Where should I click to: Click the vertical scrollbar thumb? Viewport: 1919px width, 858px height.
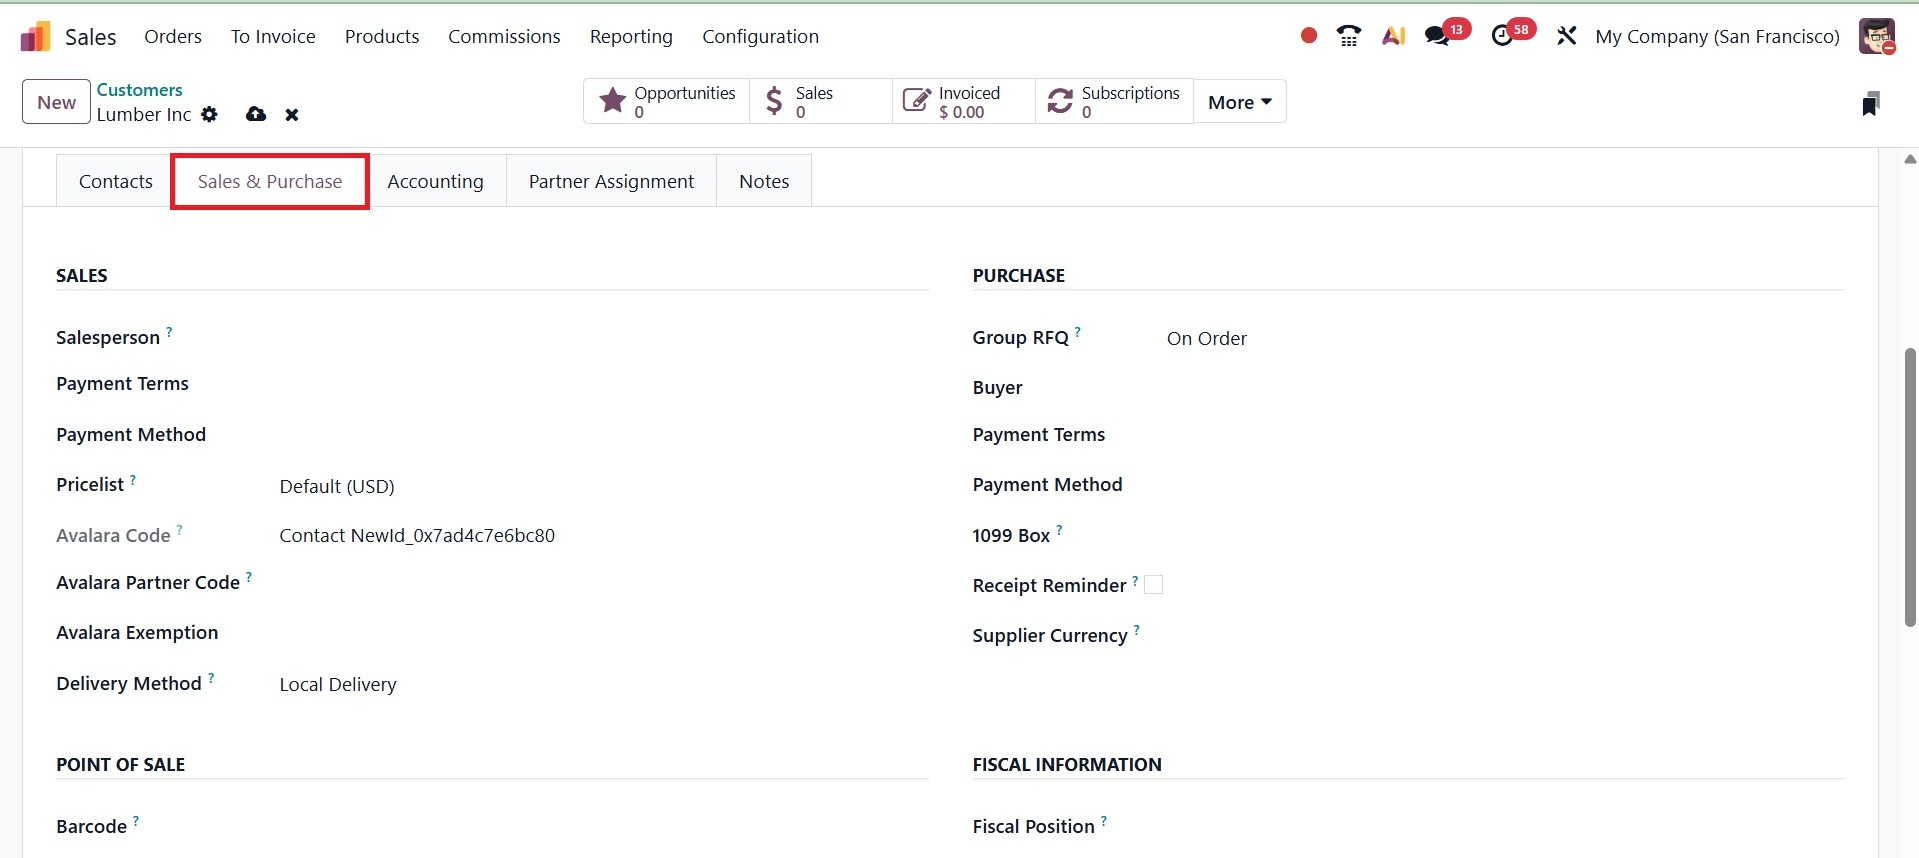pyautogui.click(x=1909, y=487)
